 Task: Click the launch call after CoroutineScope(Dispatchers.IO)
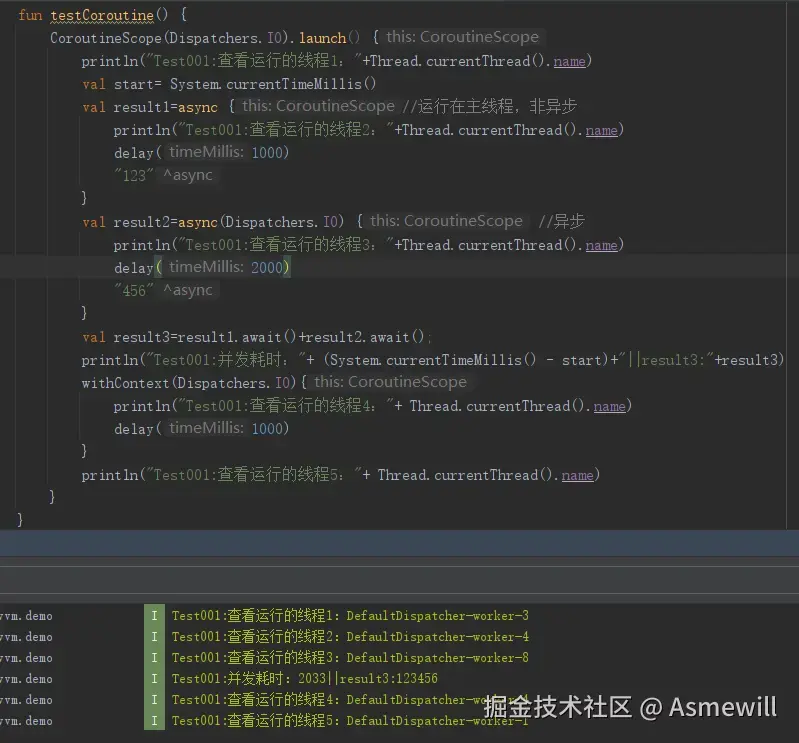click(x=322, y=38)
